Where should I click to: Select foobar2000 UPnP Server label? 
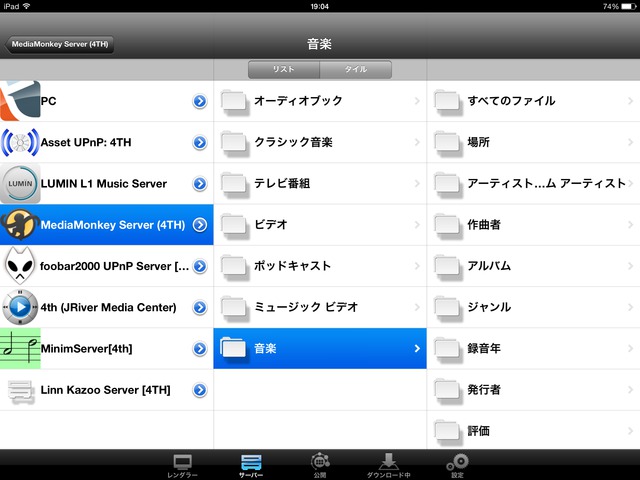pyautogui.click(x=115, y=266)
